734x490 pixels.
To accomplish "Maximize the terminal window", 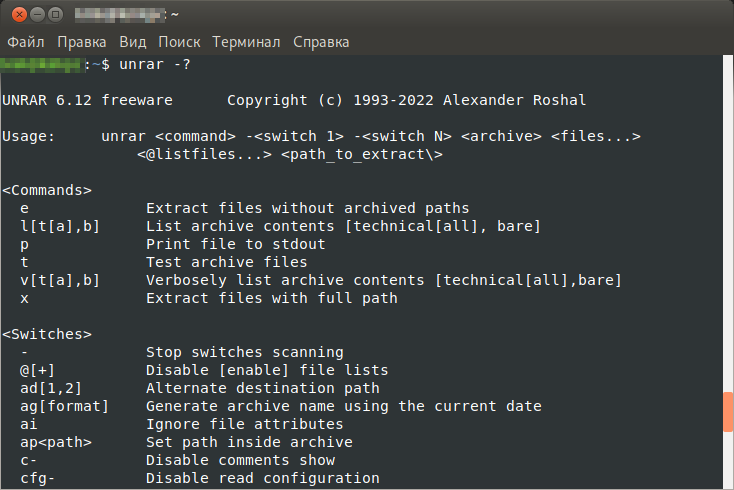I will coord(54,15).
